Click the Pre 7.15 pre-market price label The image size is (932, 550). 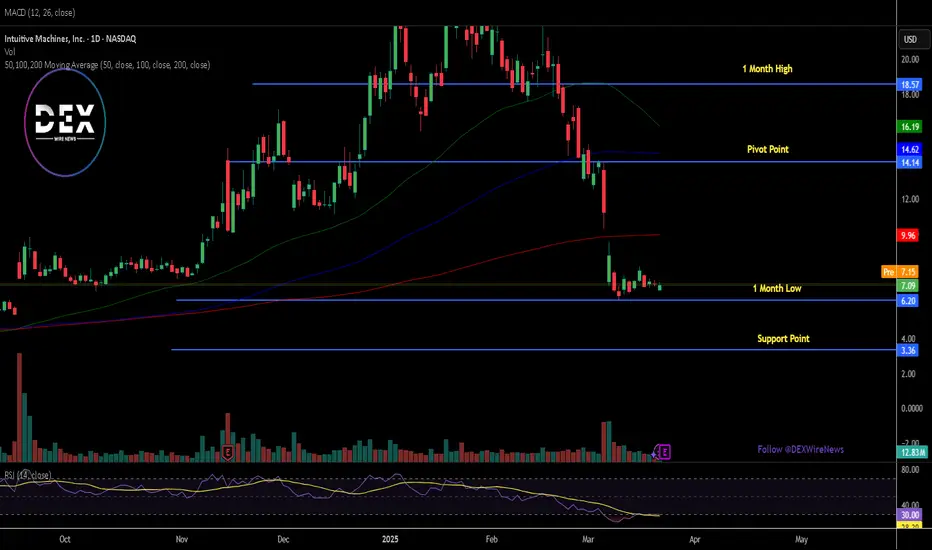point(900,272)
